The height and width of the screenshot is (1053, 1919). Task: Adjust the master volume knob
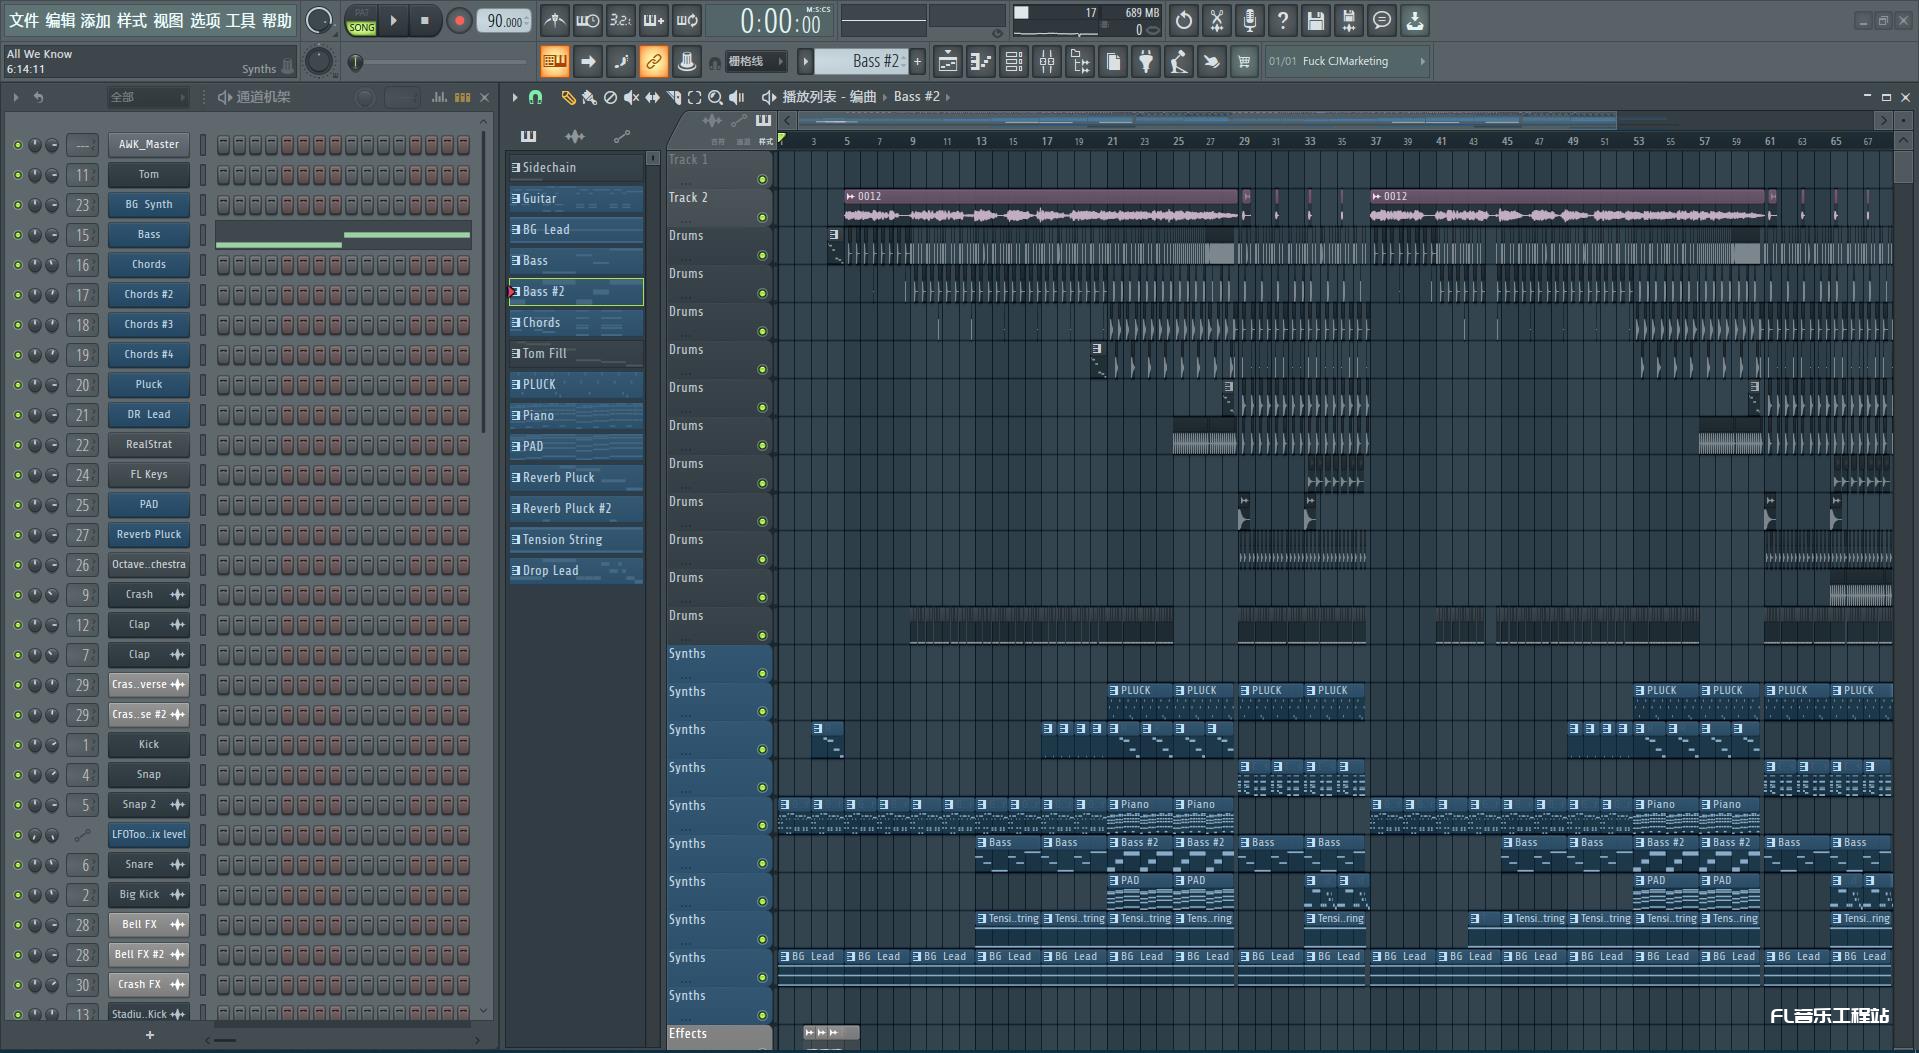pos(319,20)
